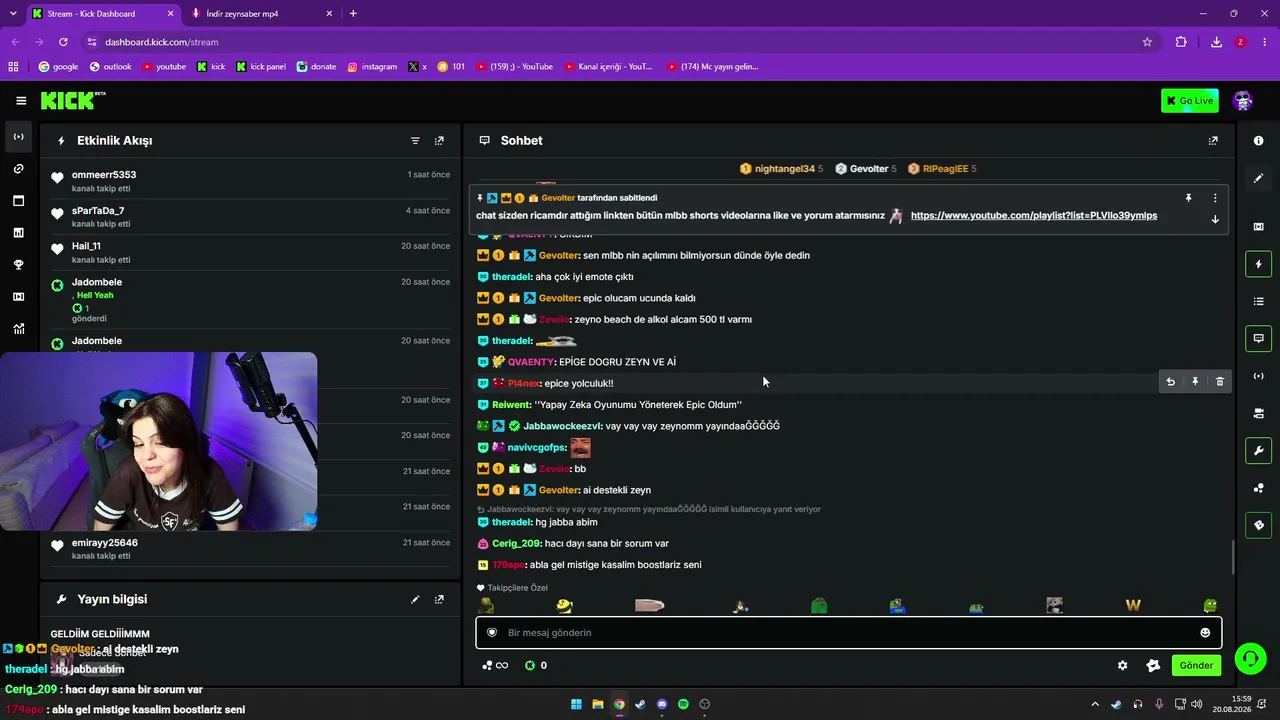
Task: Open the trophy icon in left sidebar
Action: 18,265
